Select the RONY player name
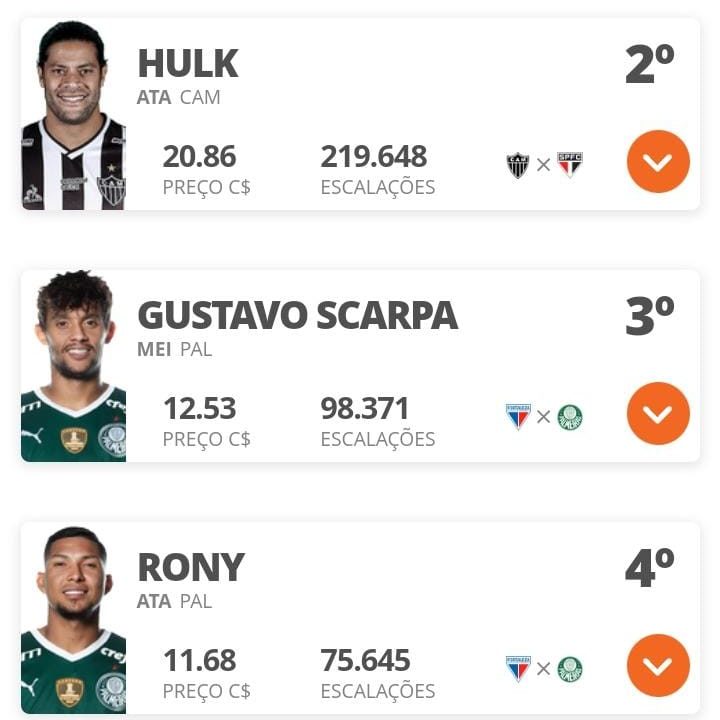The width and height of the screenshot is (720, 720). (x=191, y=568)
